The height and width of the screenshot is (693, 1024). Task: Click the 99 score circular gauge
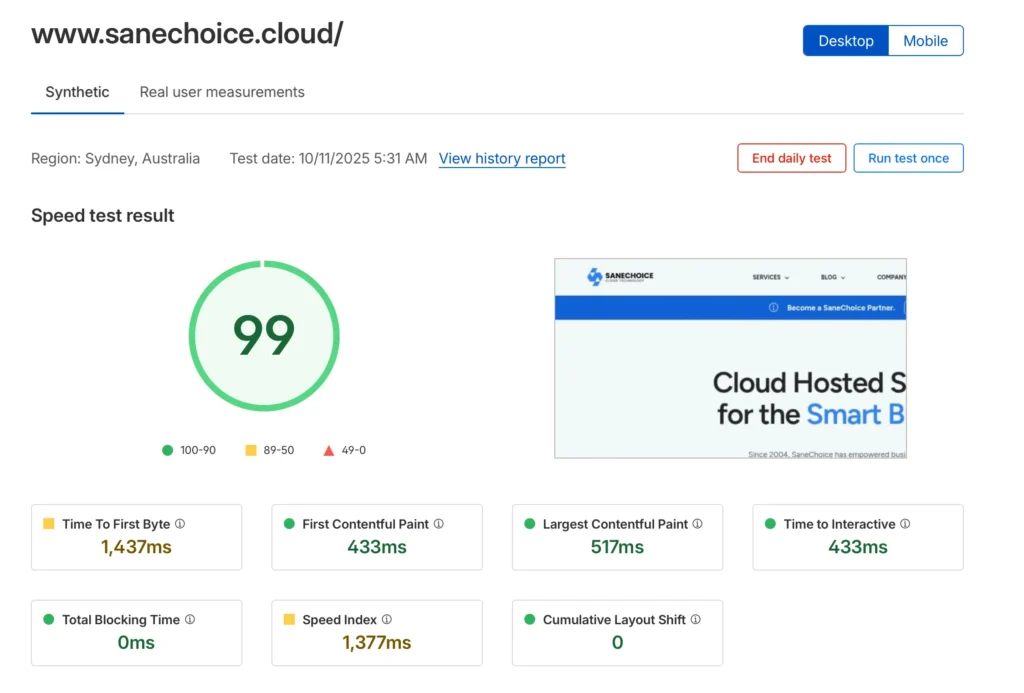pos(264,336)
